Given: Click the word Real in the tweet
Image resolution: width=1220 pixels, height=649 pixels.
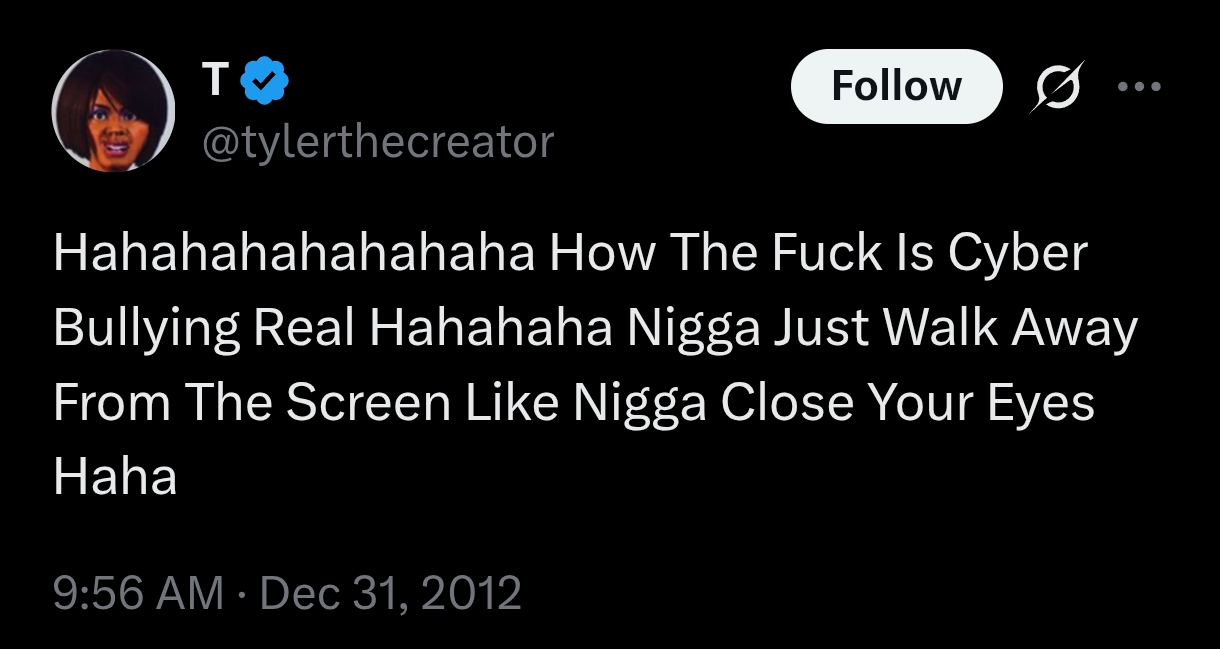Looking at the screenshot, I should (304, 328).
